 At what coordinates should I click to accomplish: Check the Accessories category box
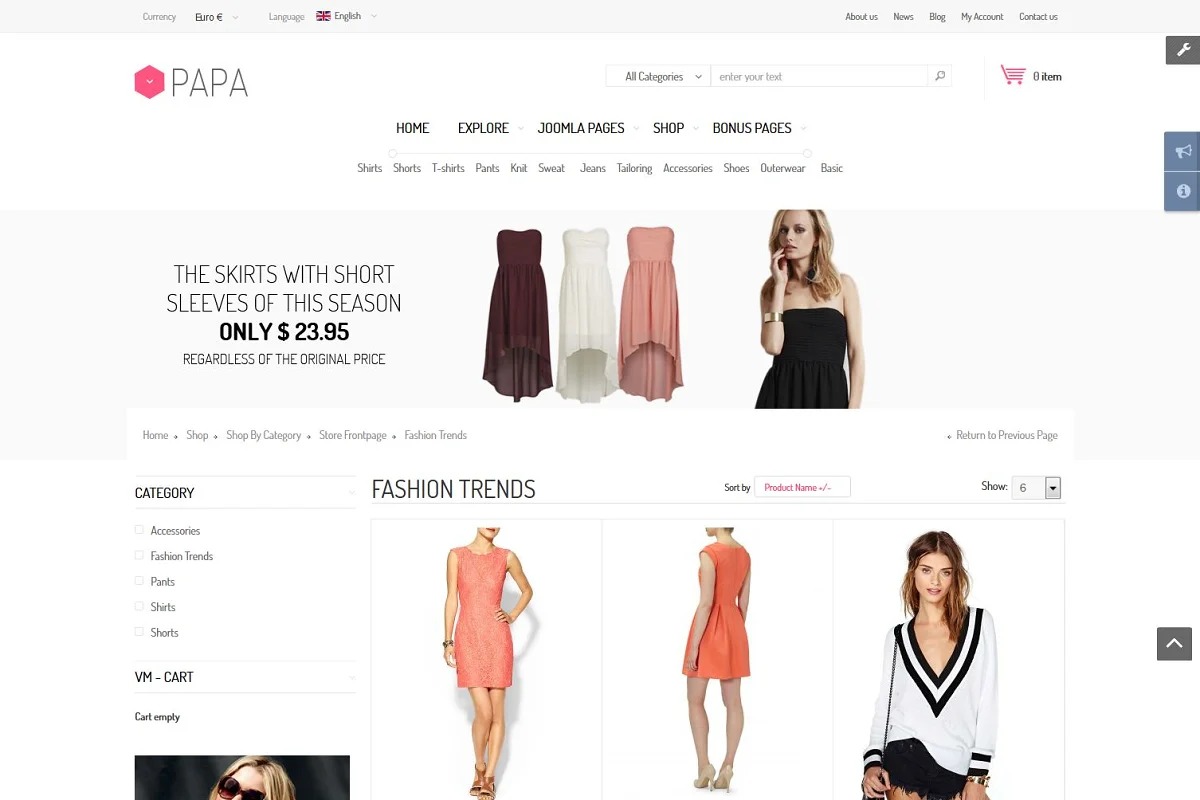point(140,530)
